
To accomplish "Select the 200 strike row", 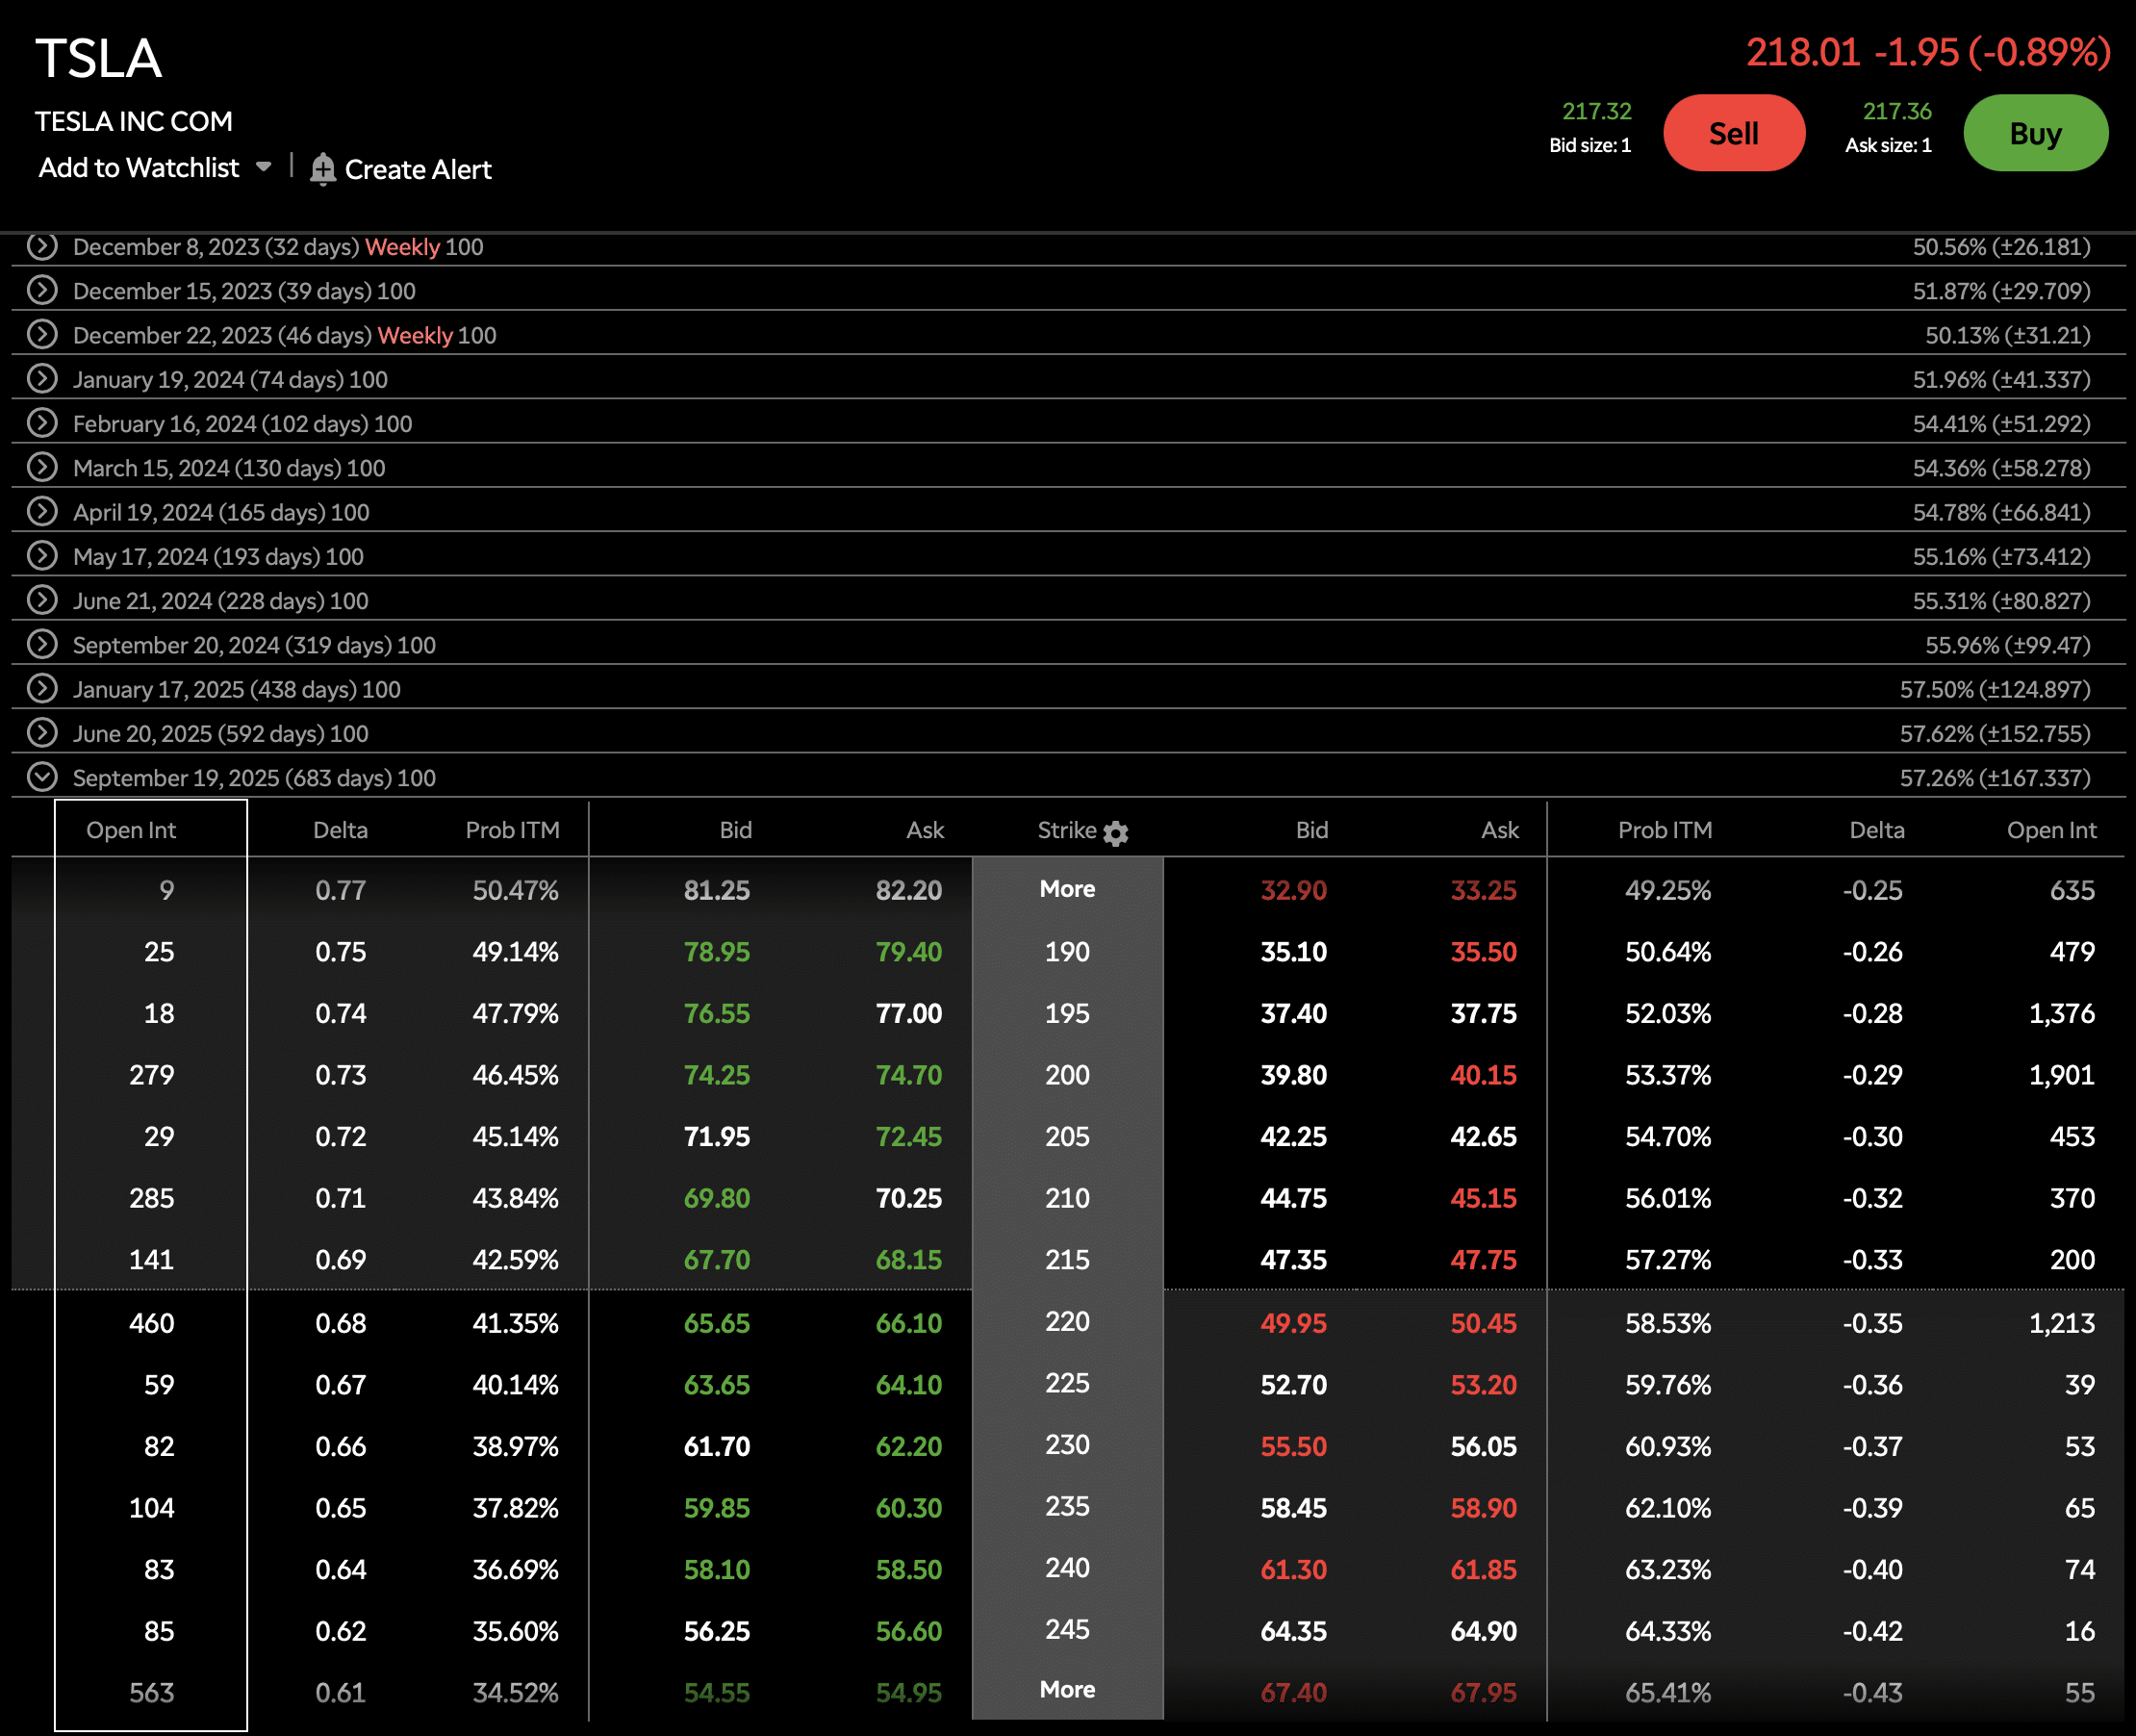I will (1067, 1075).
